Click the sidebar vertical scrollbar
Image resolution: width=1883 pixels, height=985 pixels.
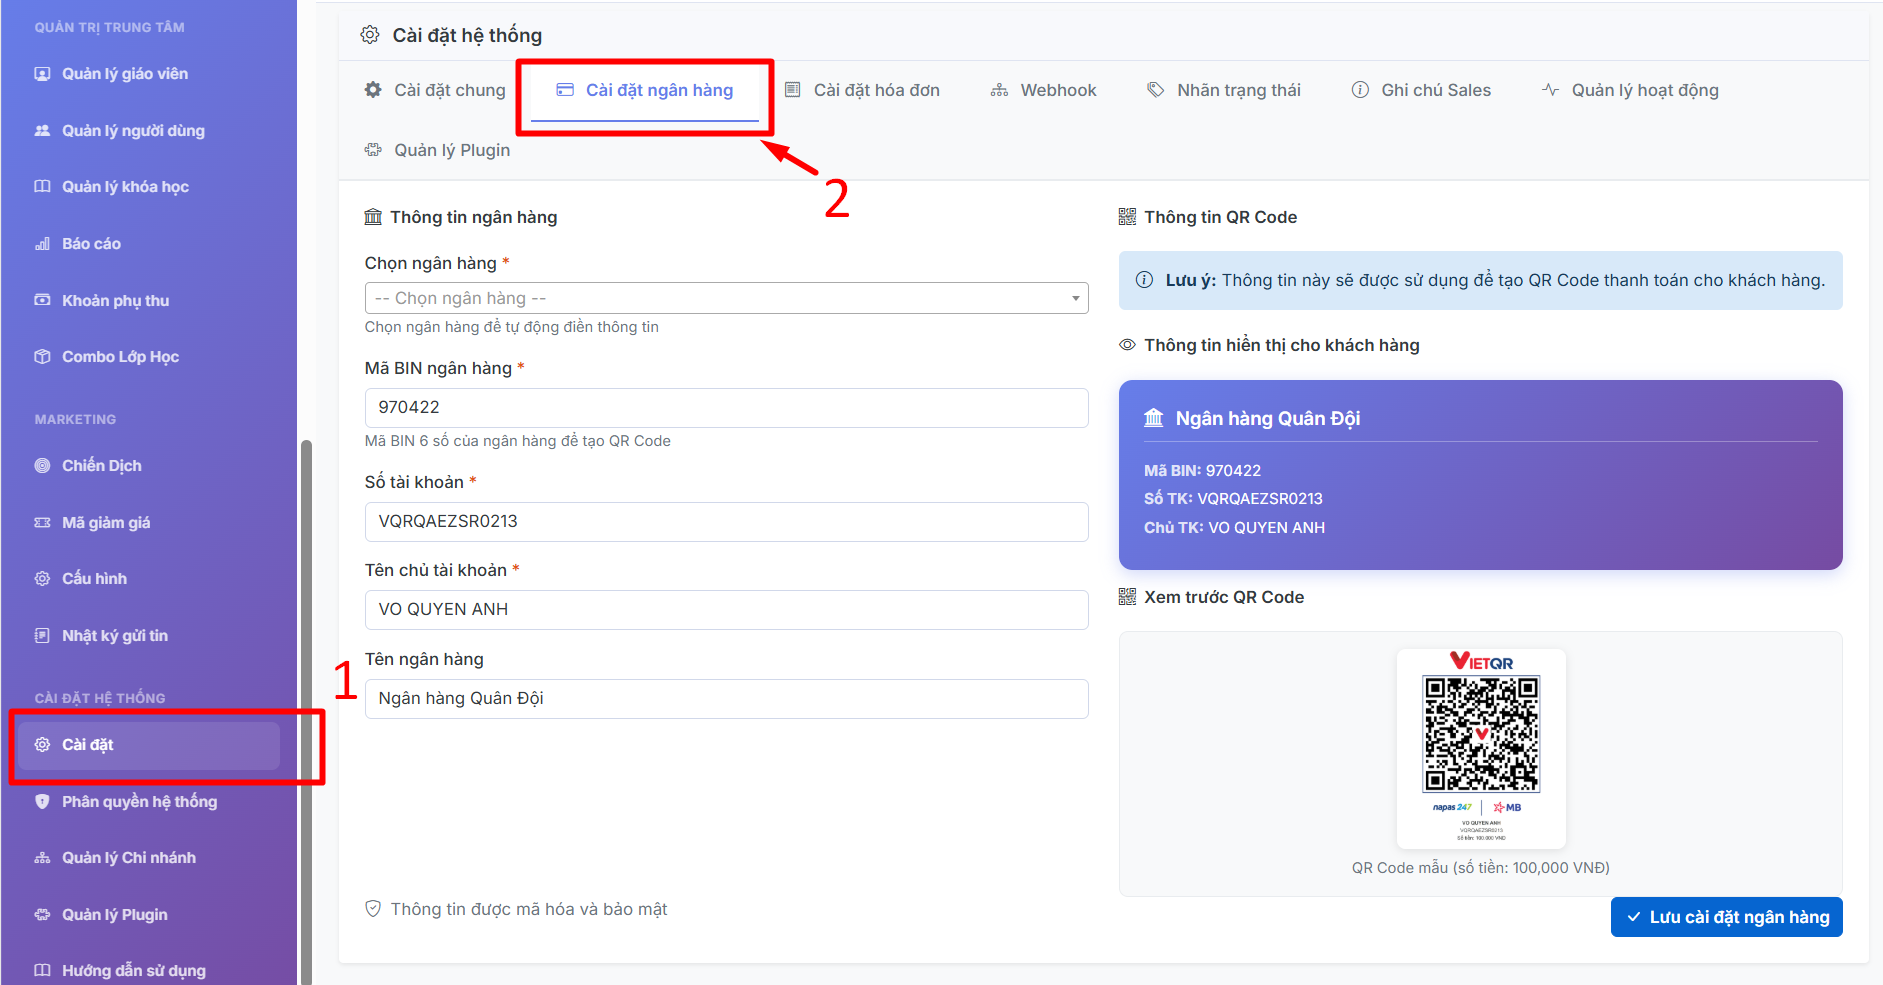[x=307, y=700]
